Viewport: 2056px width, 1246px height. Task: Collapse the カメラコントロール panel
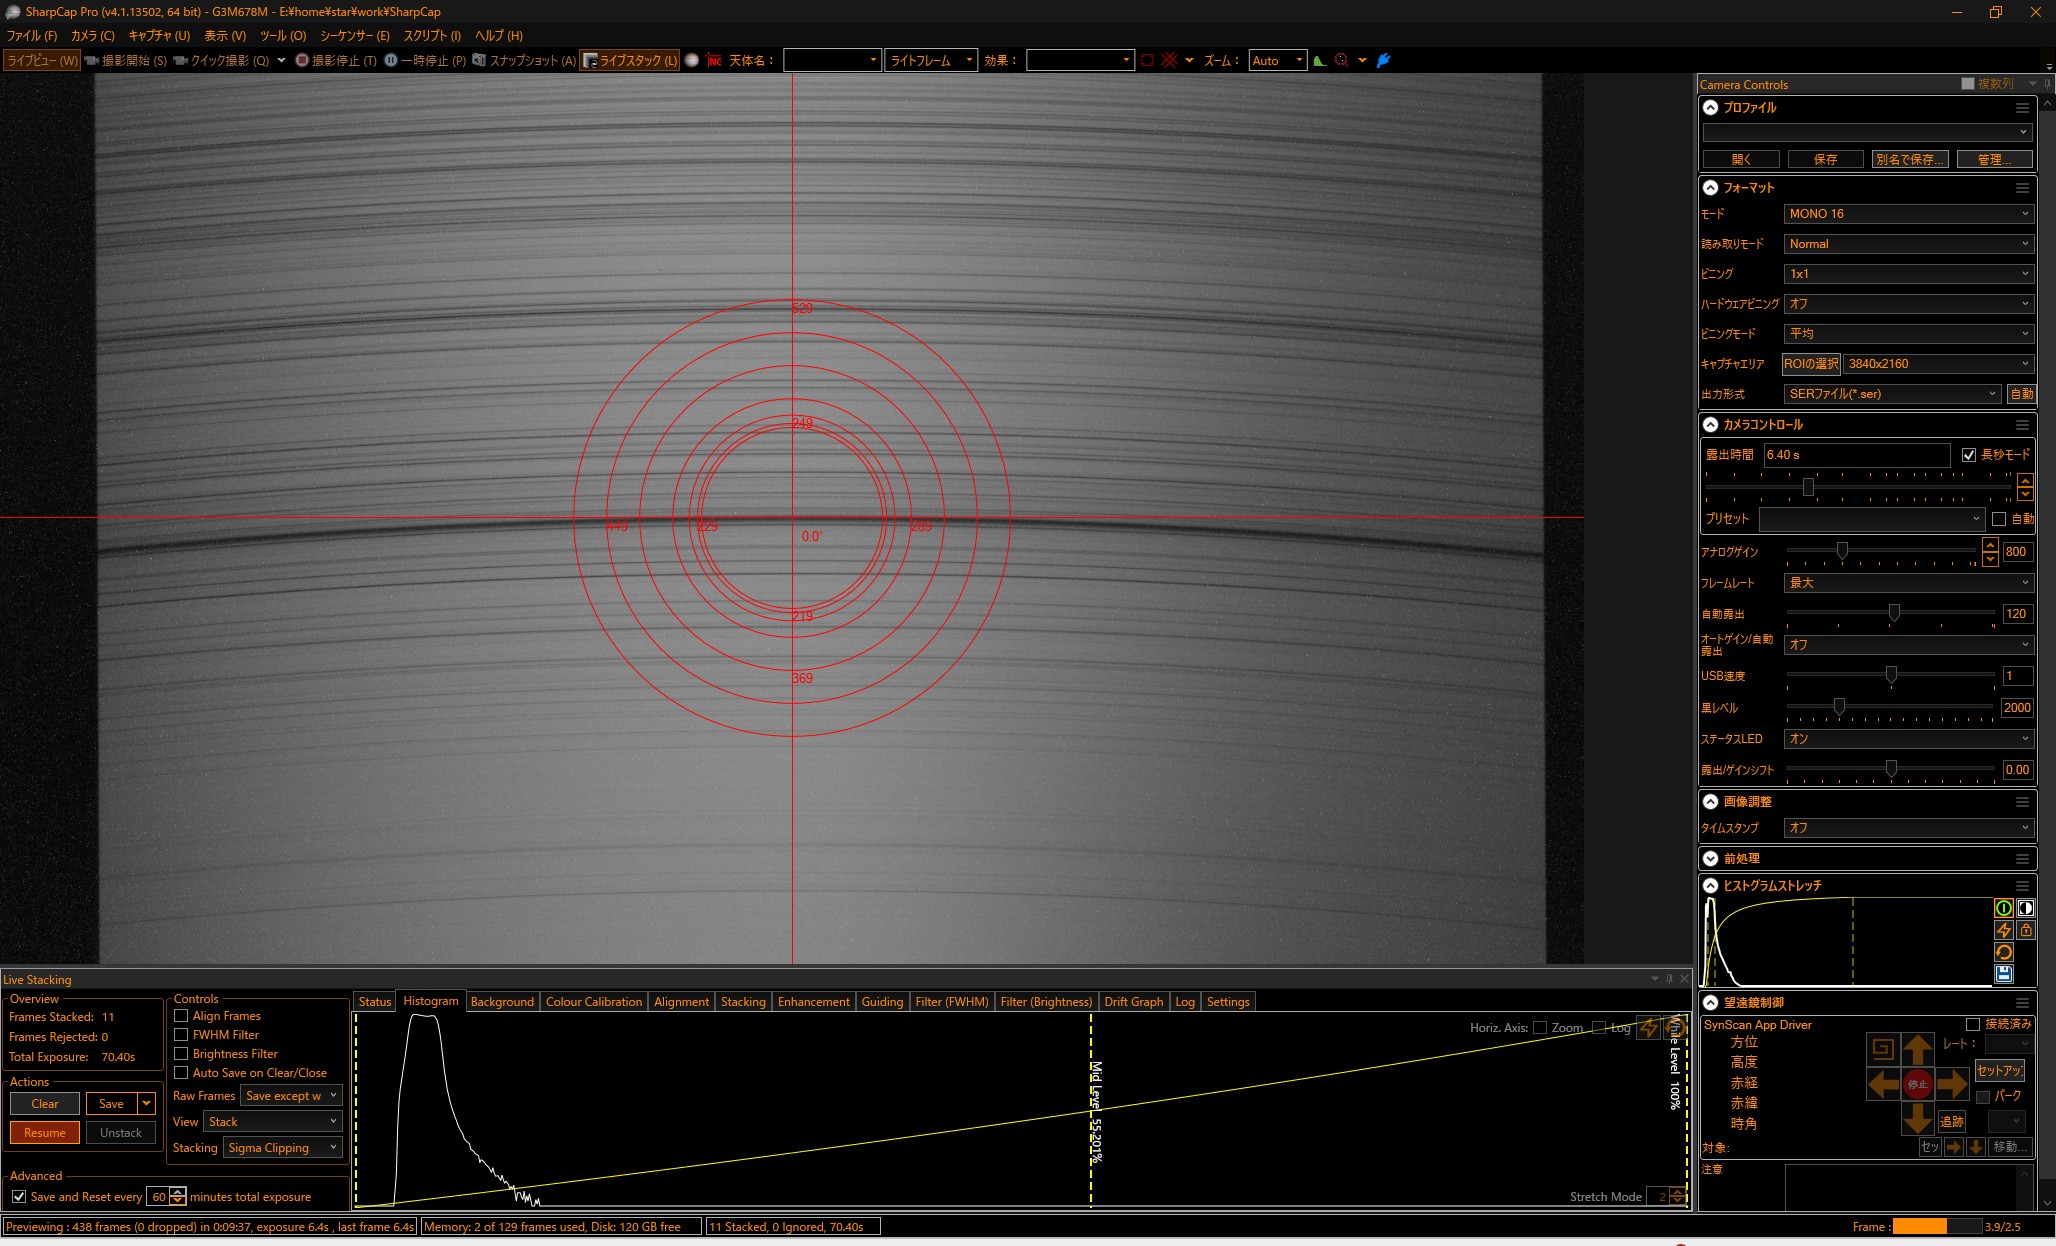[1711, 425]
